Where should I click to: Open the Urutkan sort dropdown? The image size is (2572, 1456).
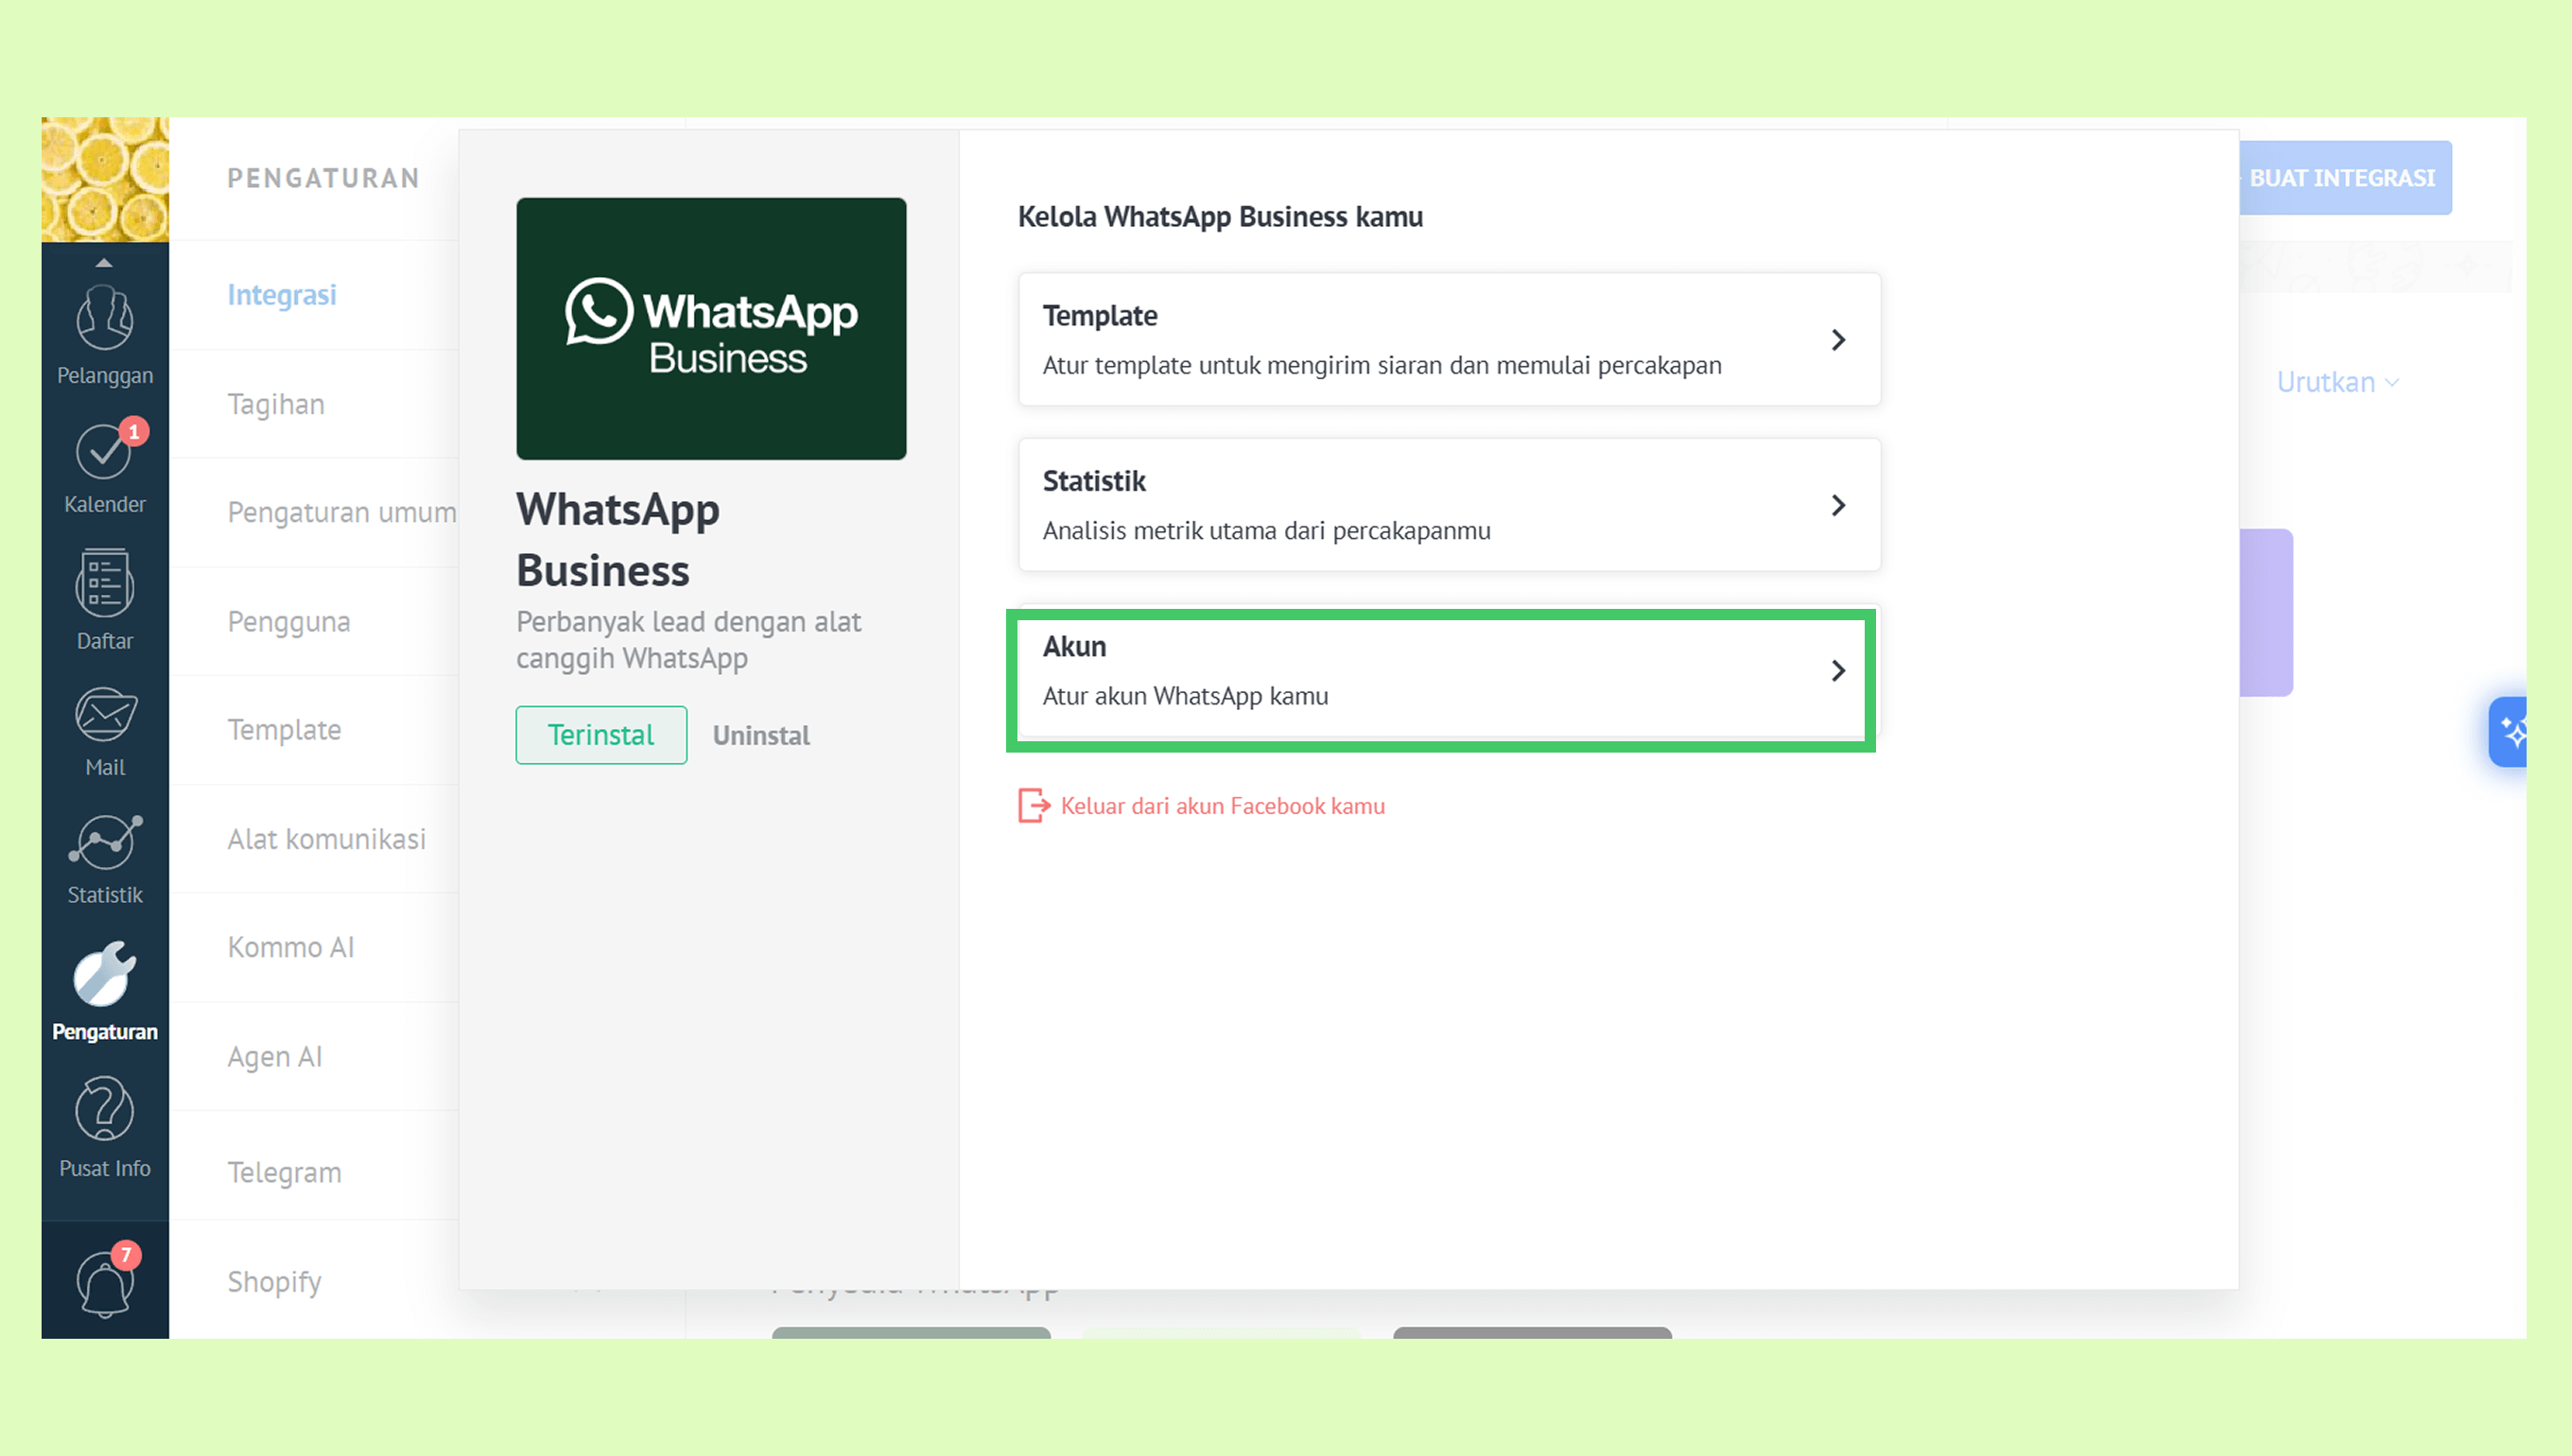[2338, 382]
